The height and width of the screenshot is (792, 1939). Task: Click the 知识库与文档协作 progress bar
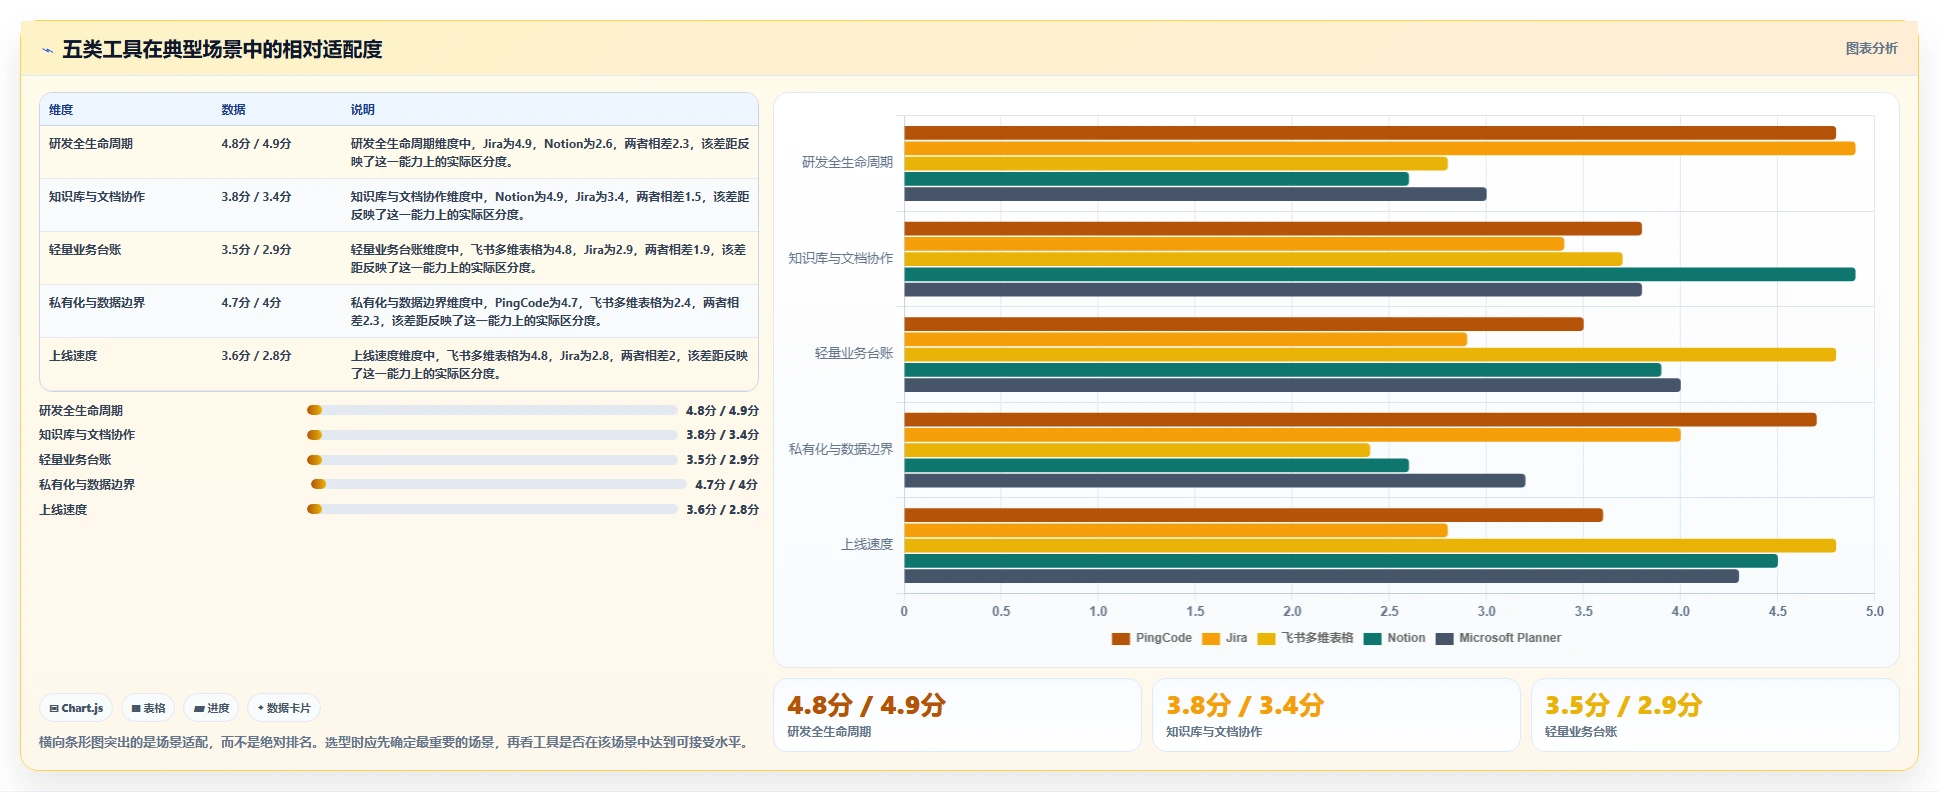492,435
